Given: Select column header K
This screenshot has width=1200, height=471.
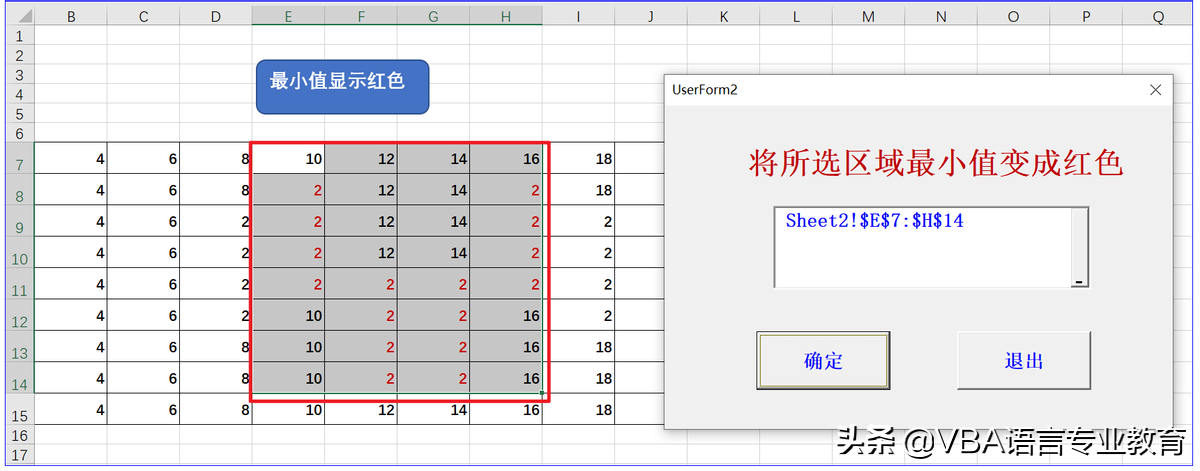Looking at the screenshot, I should click(723, 16).
